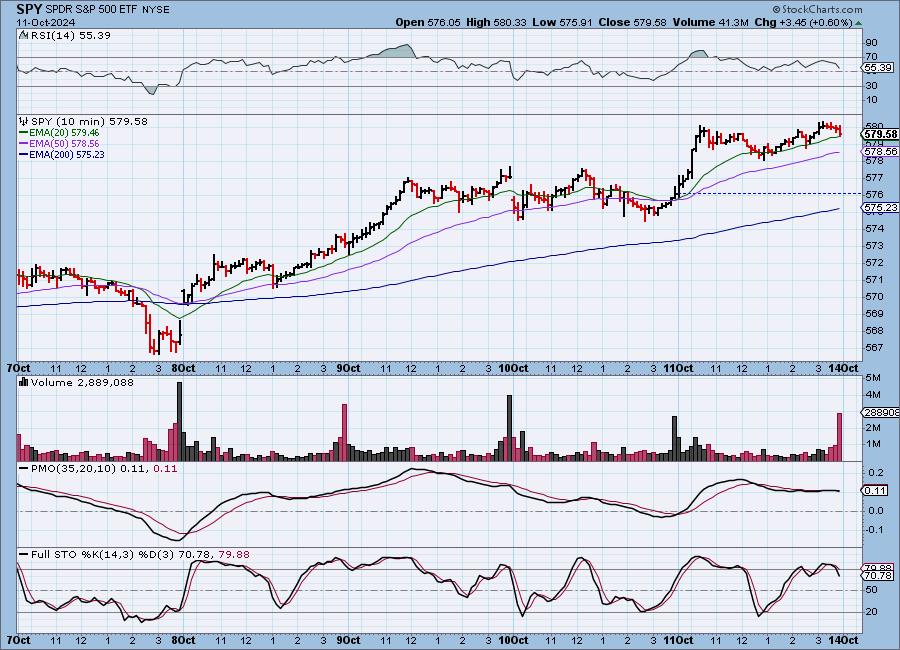Click the black line marker before Full STO

click(24, 554)
